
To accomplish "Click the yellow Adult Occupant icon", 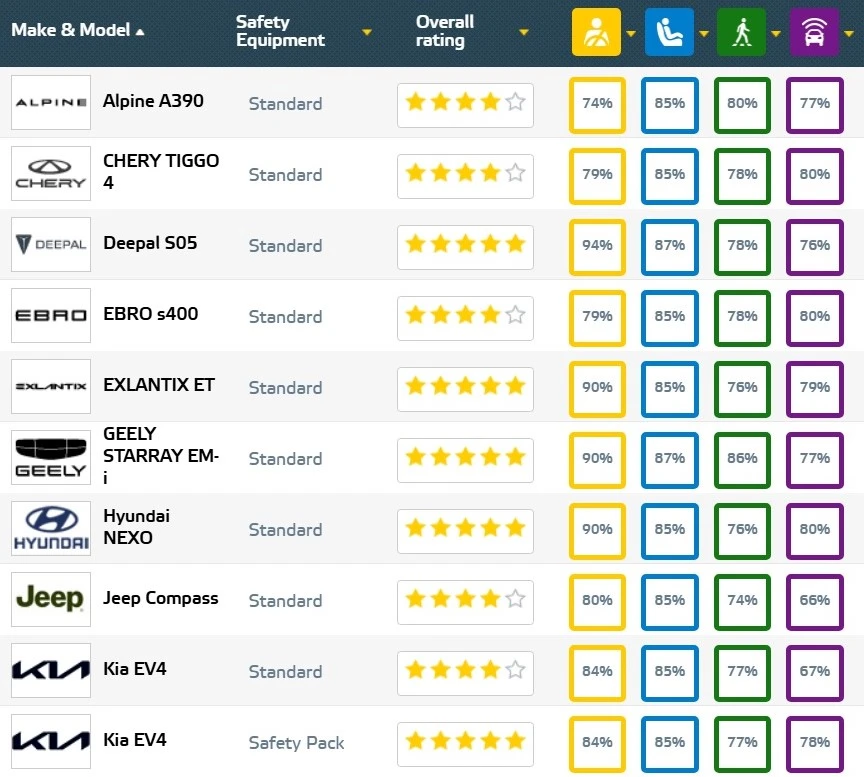I will coord(596,32).
